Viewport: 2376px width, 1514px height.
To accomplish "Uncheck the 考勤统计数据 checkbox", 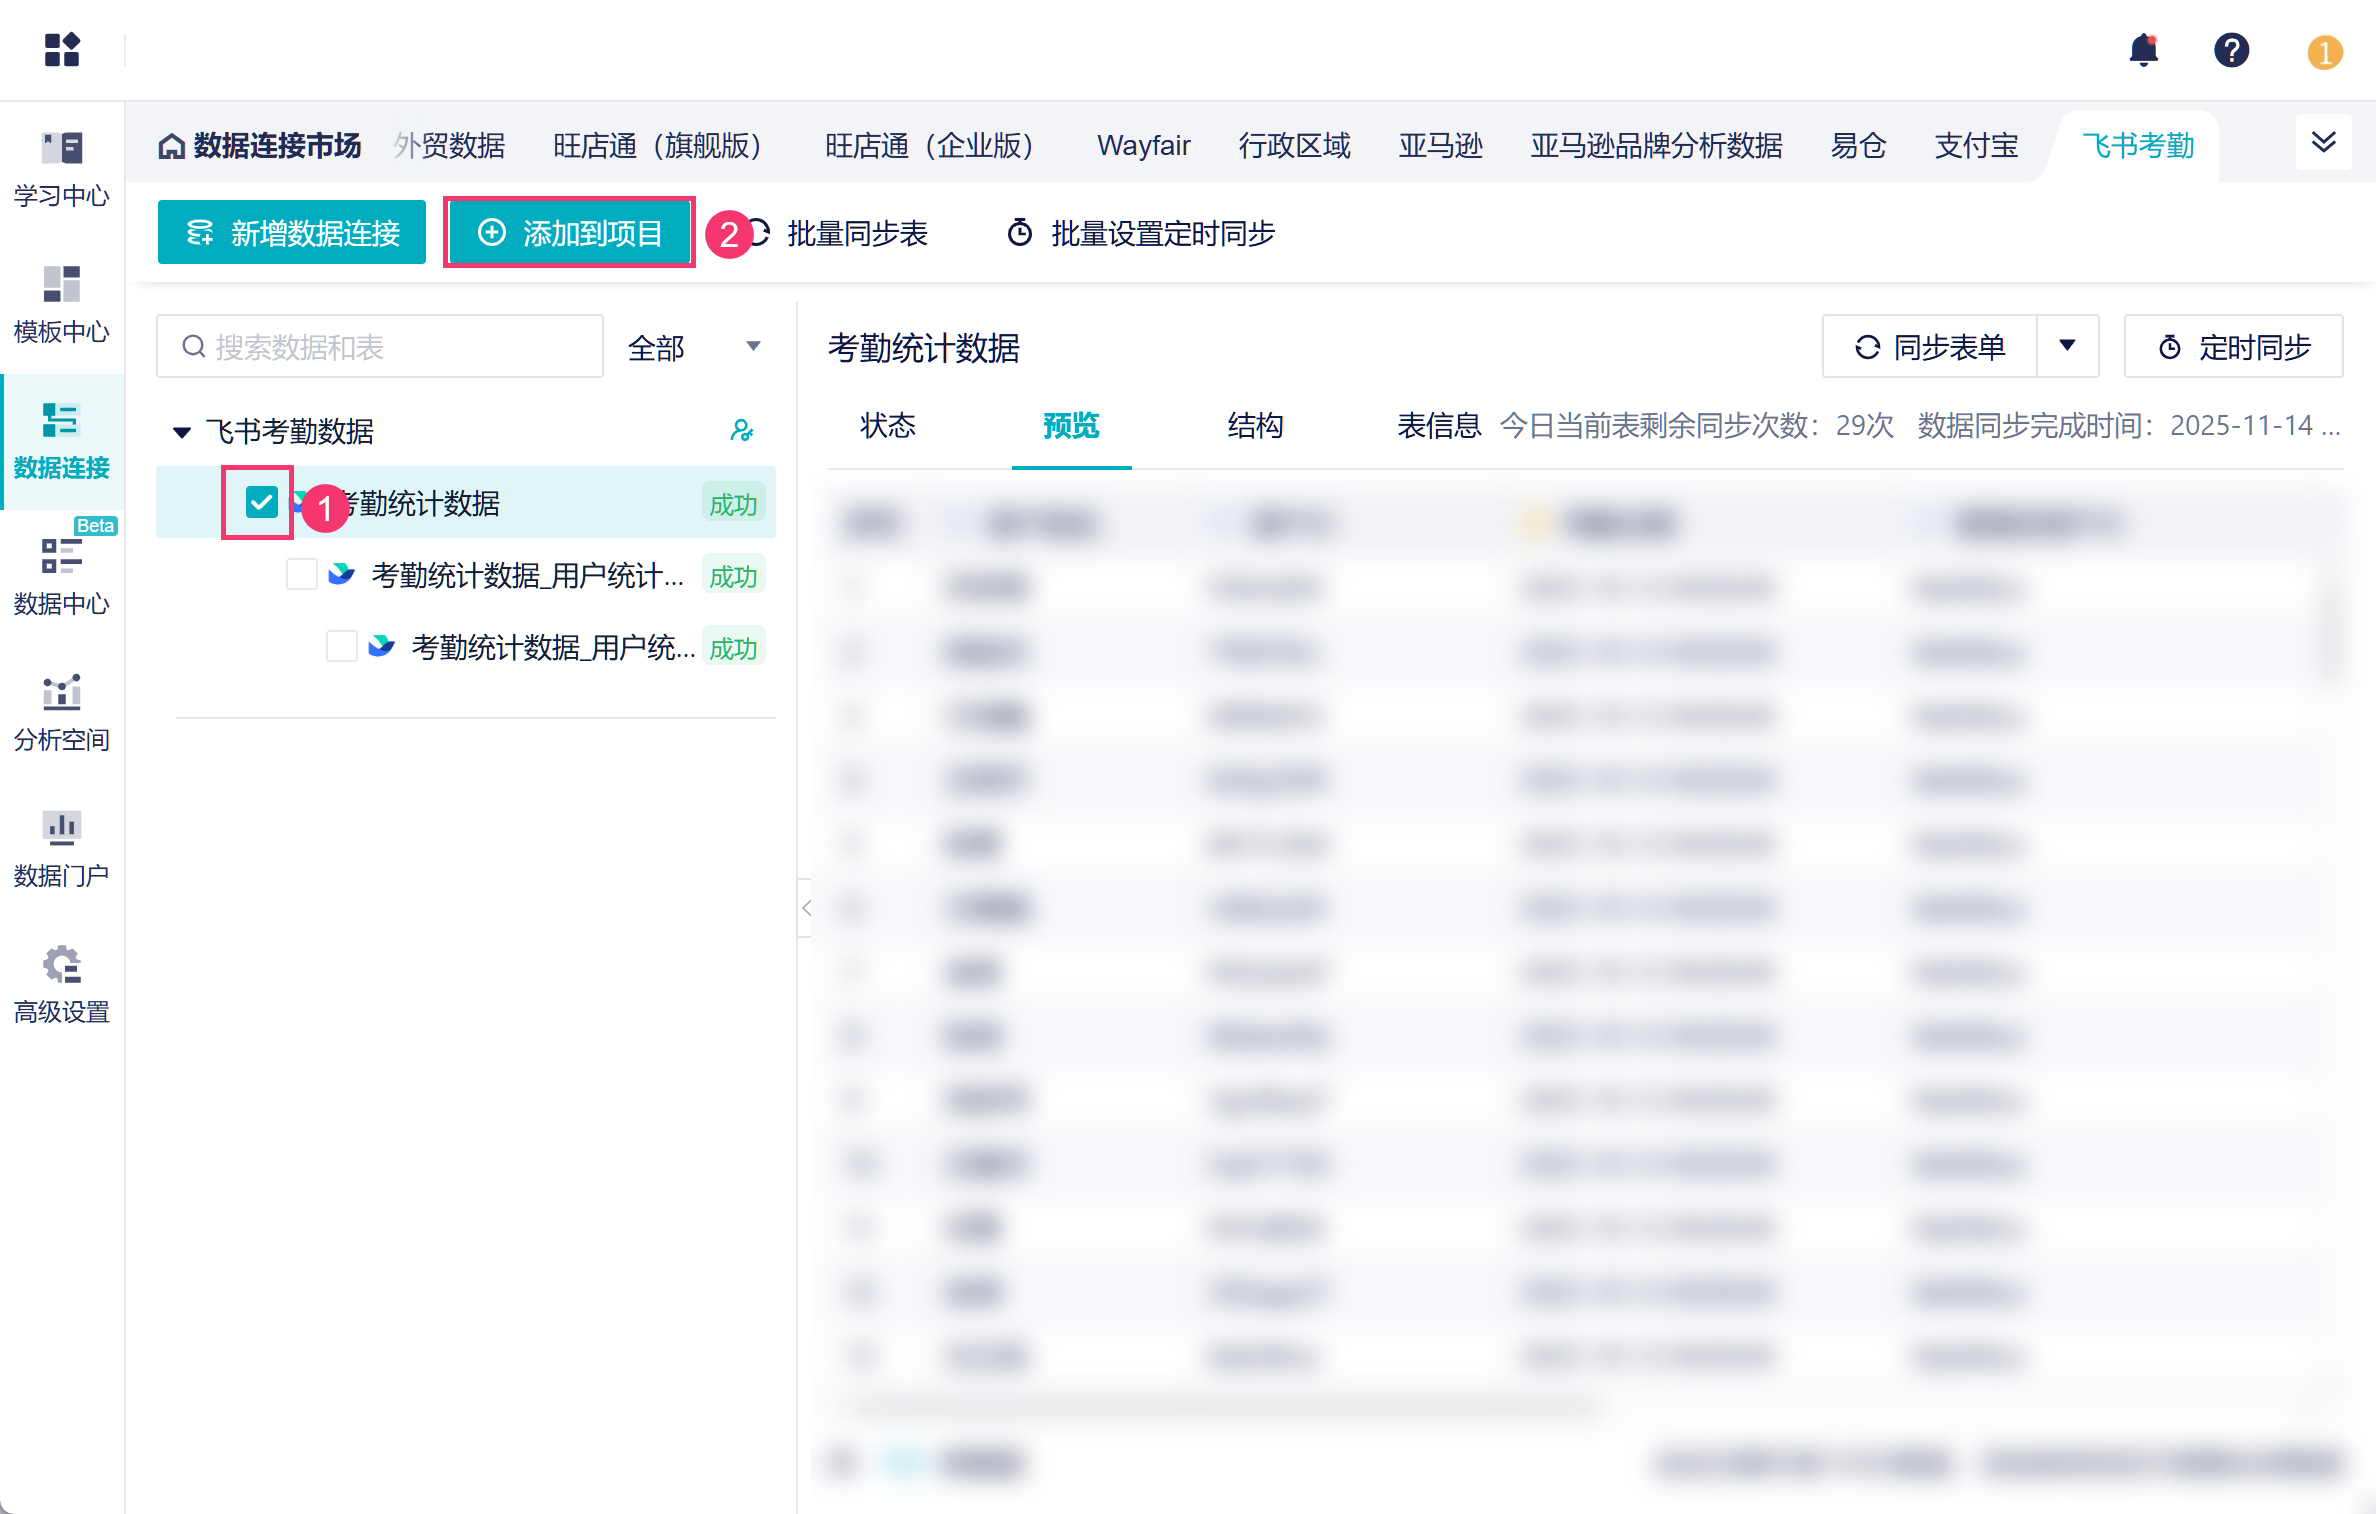I will click(x=261, y=502).
